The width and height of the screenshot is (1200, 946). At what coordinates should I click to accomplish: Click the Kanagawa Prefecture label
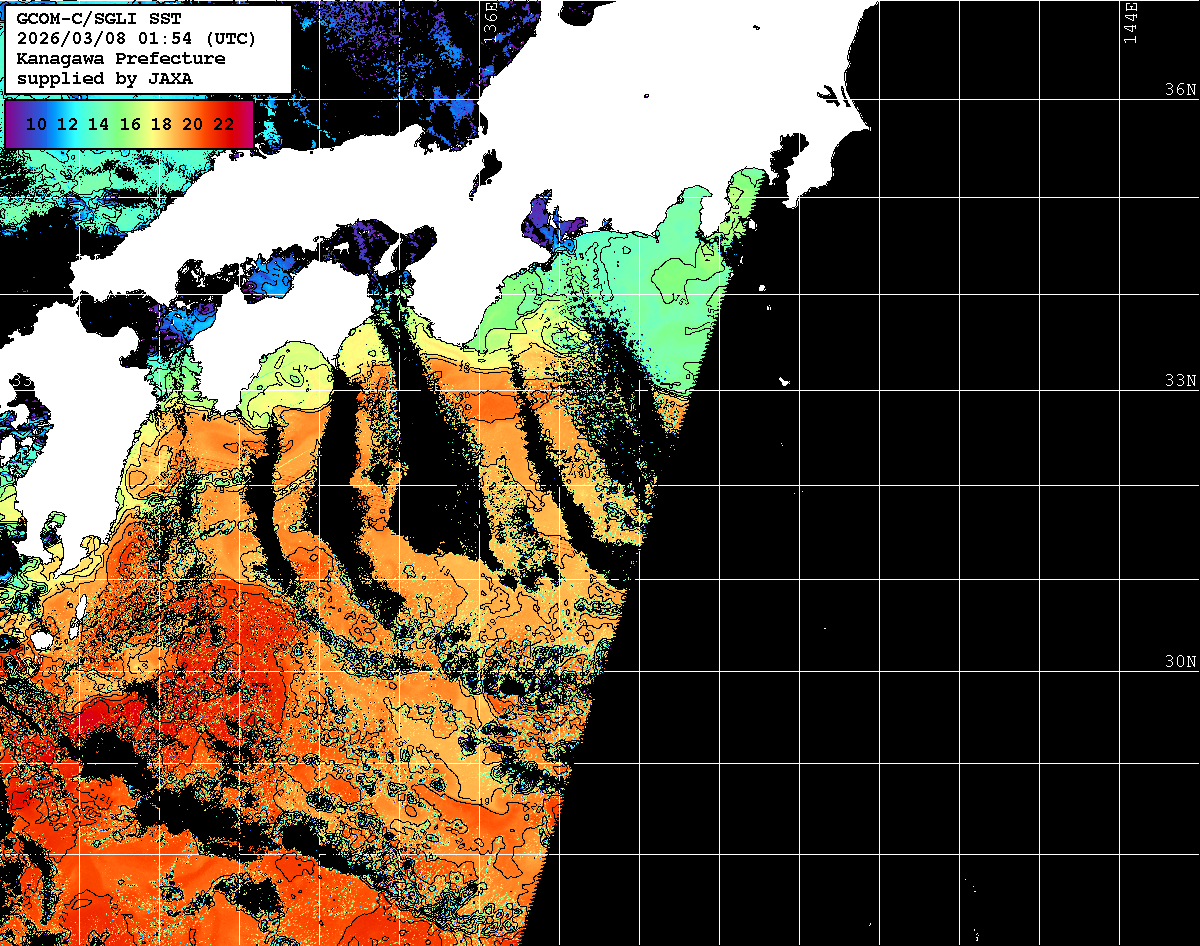120,58
